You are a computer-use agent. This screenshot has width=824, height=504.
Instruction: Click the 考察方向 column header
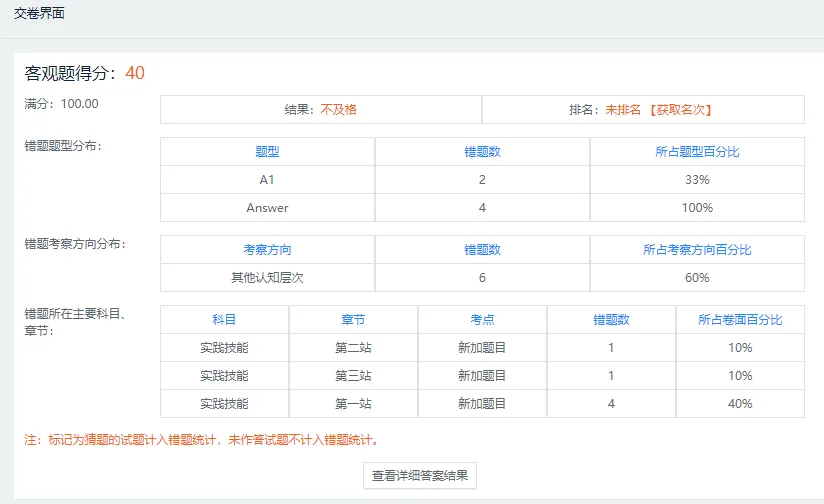(267, 250)
